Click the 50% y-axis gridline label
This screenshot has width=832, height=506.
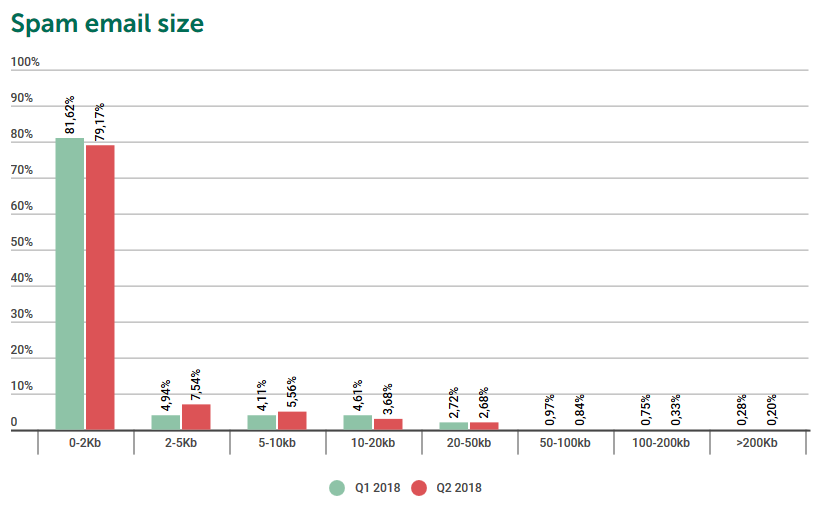(x=22, y=243)
